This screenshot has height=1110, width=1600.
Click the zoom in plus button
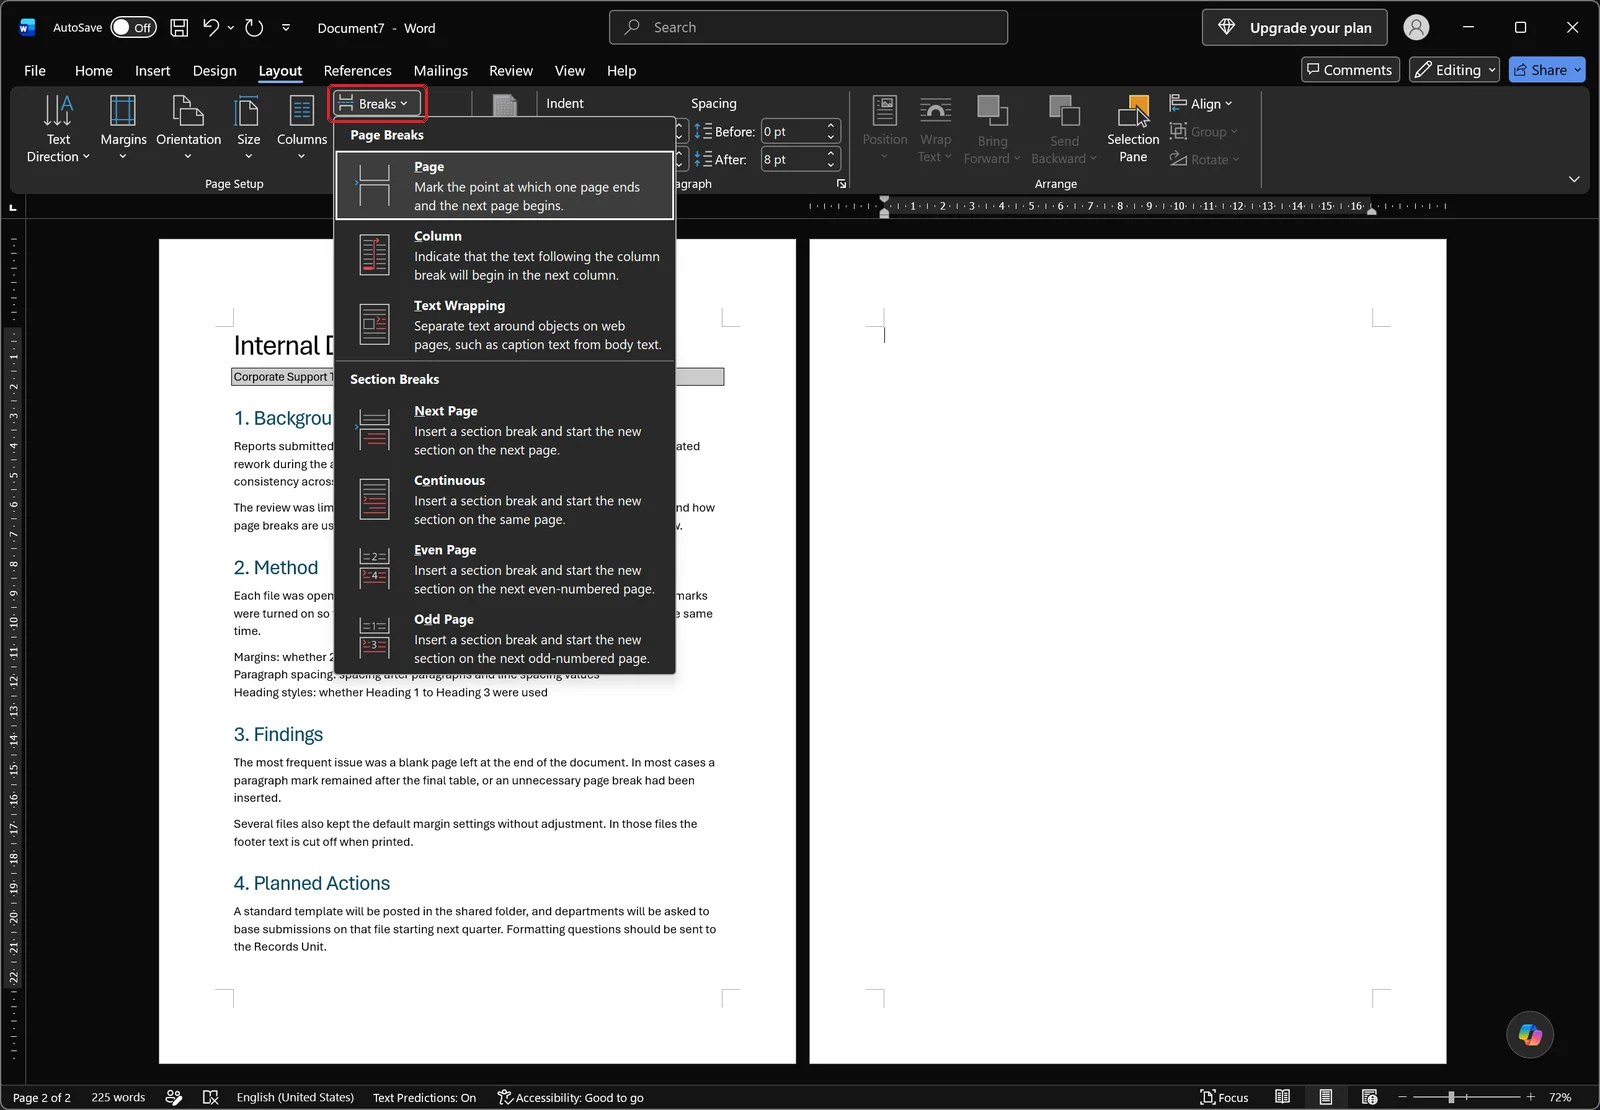point(1530,1097)
